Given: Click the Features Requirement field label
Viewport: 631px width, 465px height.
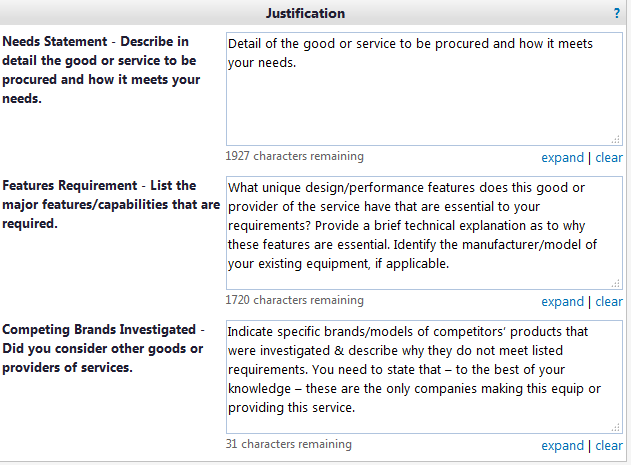Looking at the screenshot, I should (x=110, y=205).
